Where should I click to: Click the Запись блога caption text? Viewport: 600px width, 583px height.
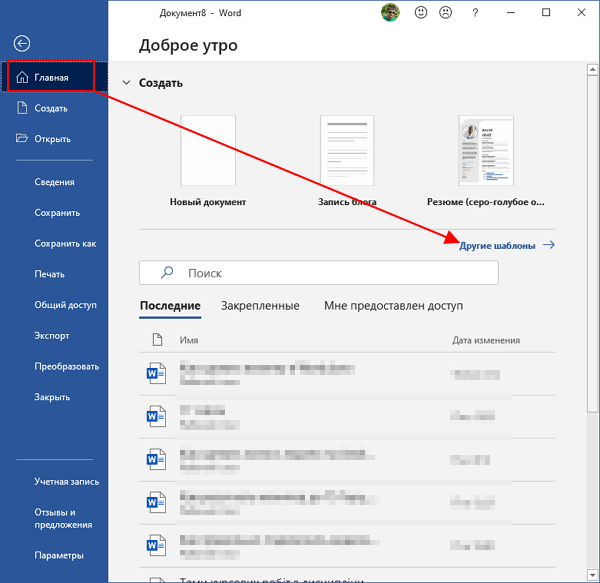[x=347, y=202]
